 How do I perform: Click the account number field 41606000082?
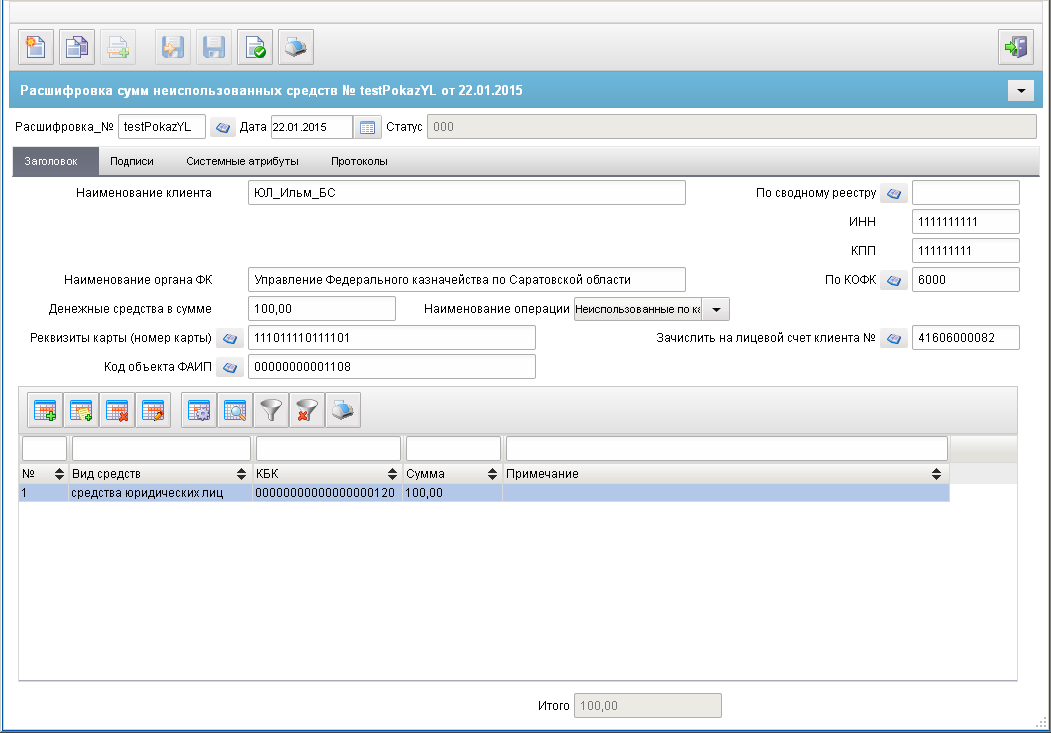966,338
